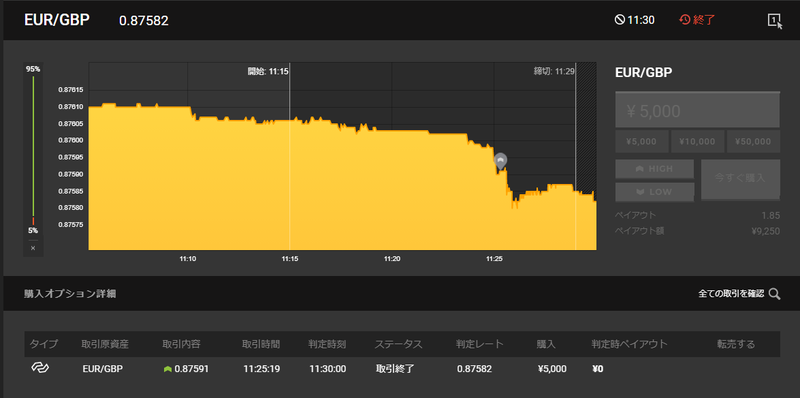The height and width of the screenshot is (398, 800).
Task: Click the タイプ column header
Action: click(44, 344)
